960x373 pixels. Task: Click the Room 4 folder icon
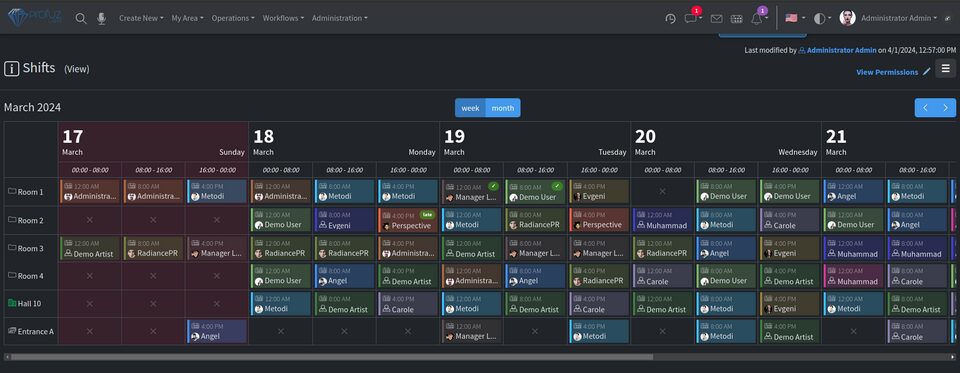point(12,276)
